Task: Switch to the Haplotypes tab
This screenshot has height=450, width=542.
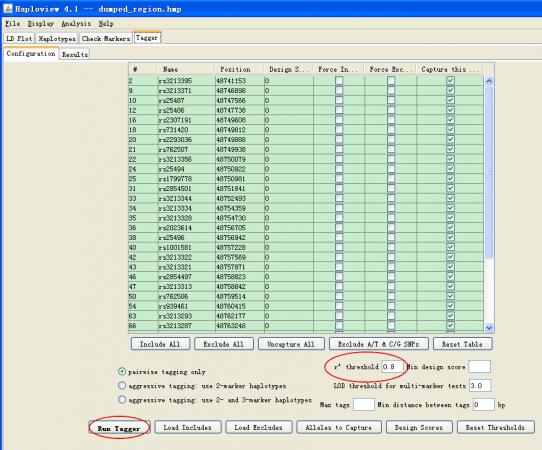Action: [x=57, y=38]
